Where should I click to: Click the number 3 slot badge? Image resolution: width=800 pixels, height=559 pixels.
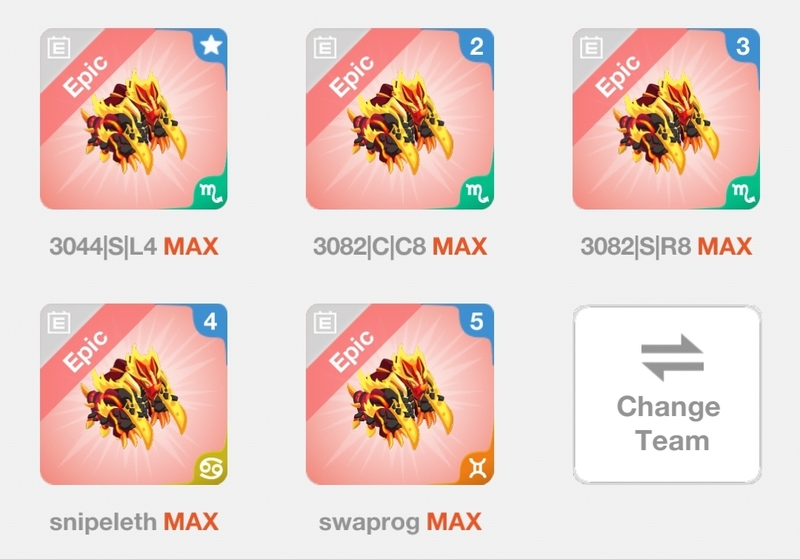743,46
